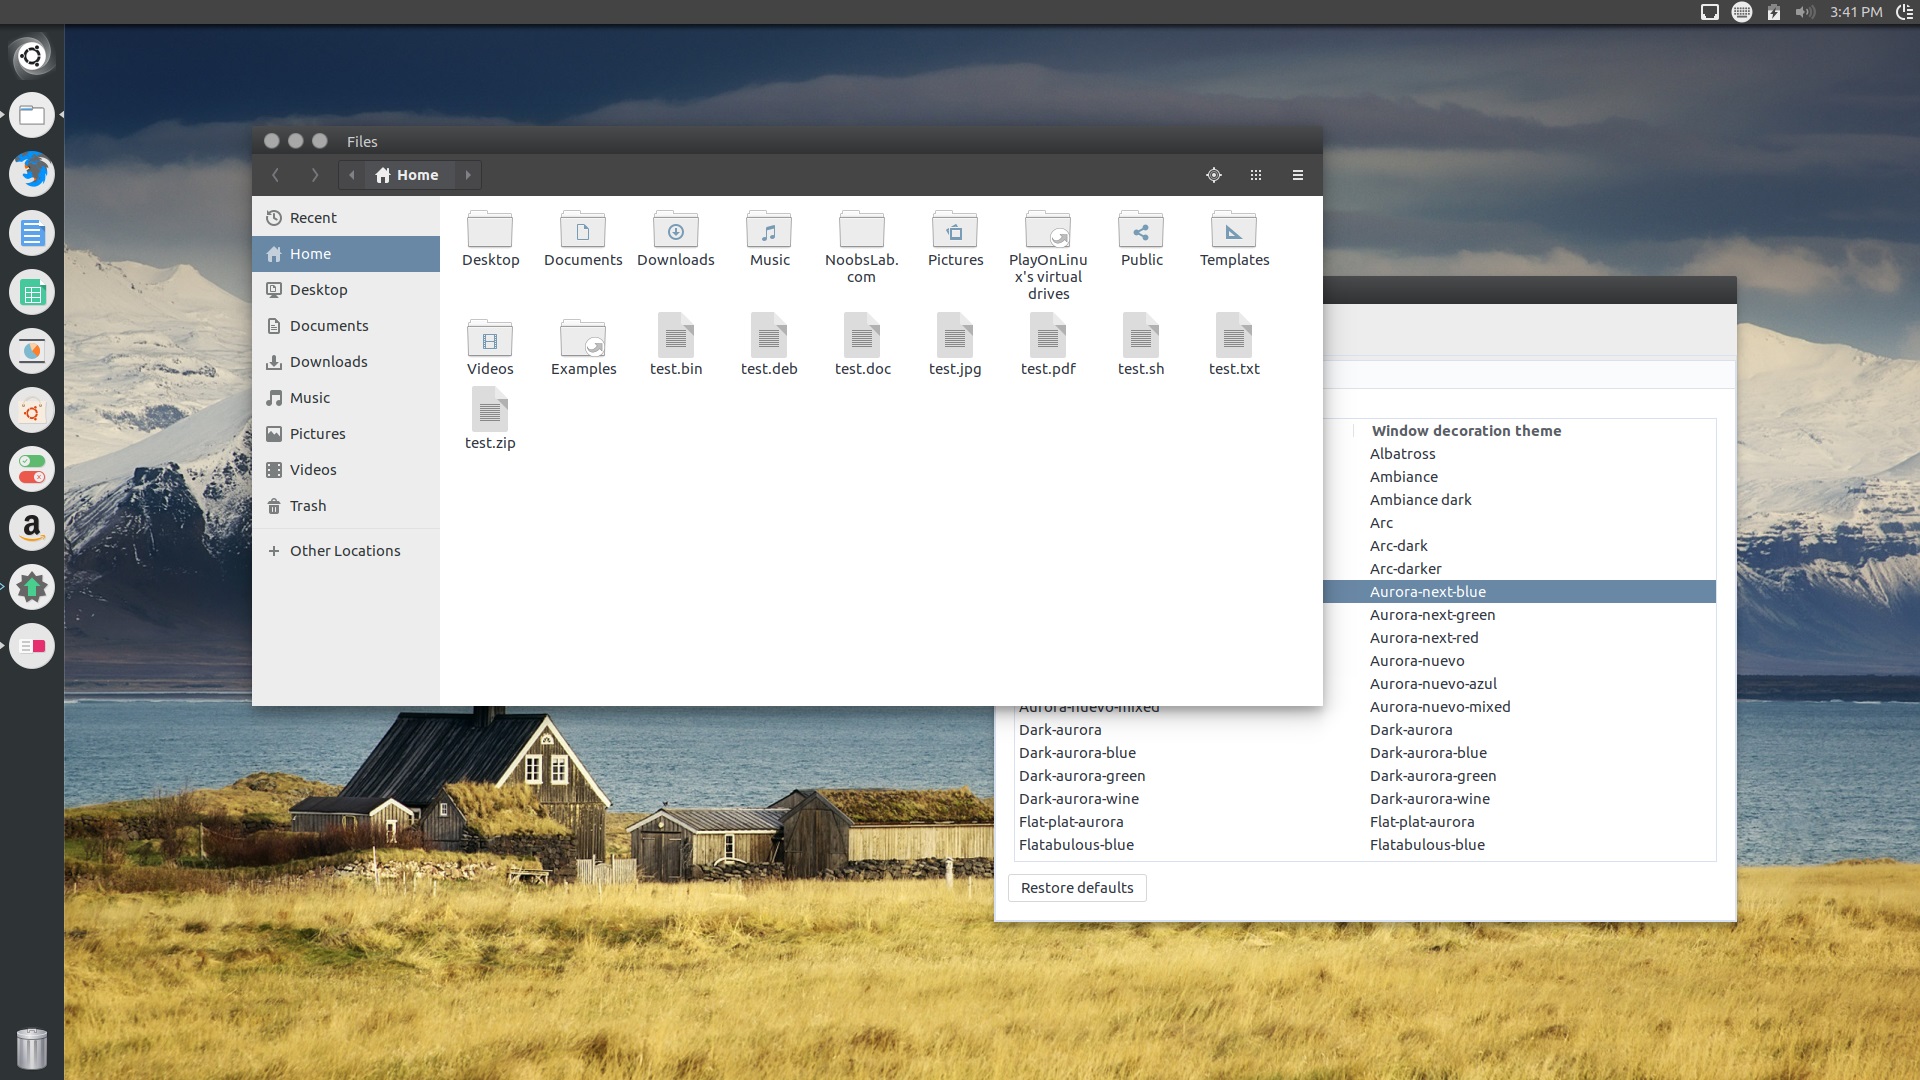Expand Other Locations in the sidebar
The height and width of the screenshot is (1080, 1920).
[344, 550]
